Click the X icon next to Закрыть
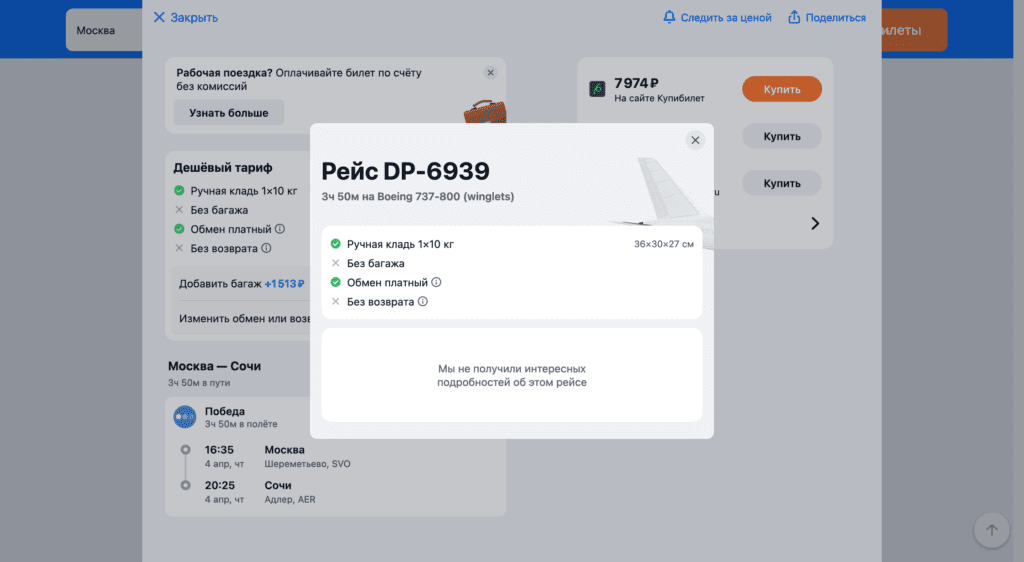Image resolution: width=1024 pixels, height=562 pixels. click(159, 17)
